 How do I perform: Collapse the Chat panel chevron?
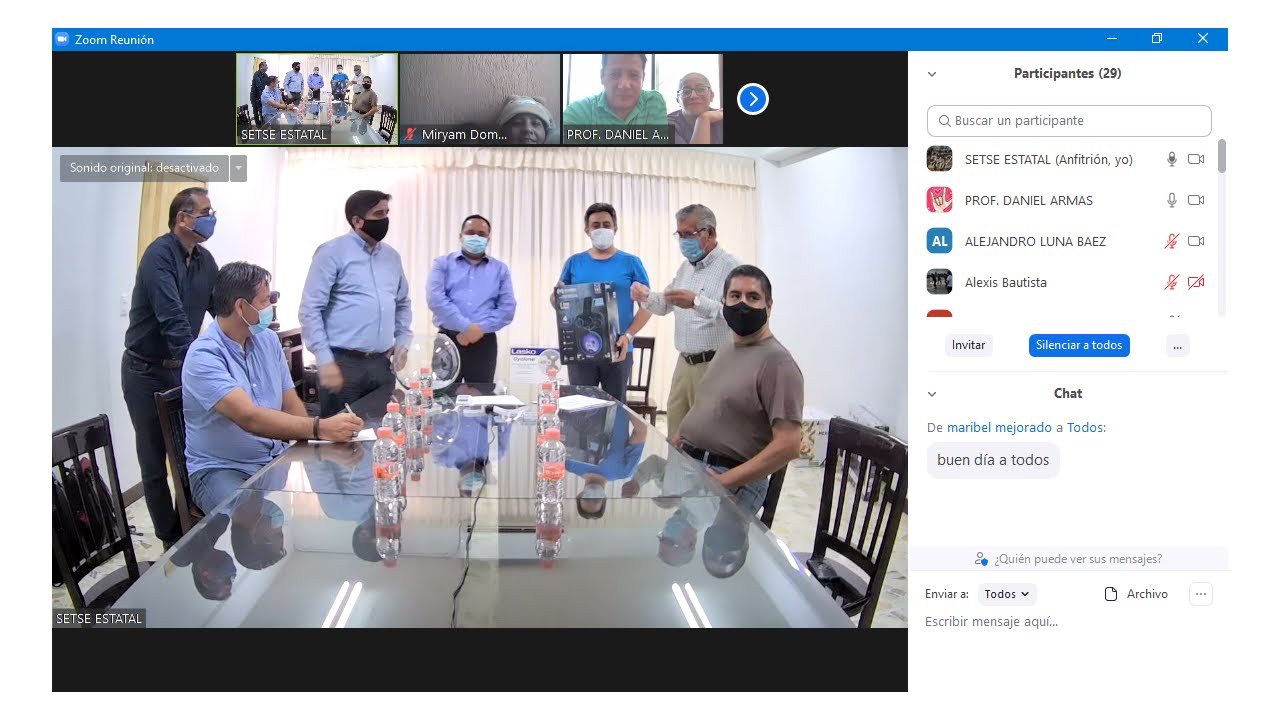pyautogui.click(x=932, y=394)
